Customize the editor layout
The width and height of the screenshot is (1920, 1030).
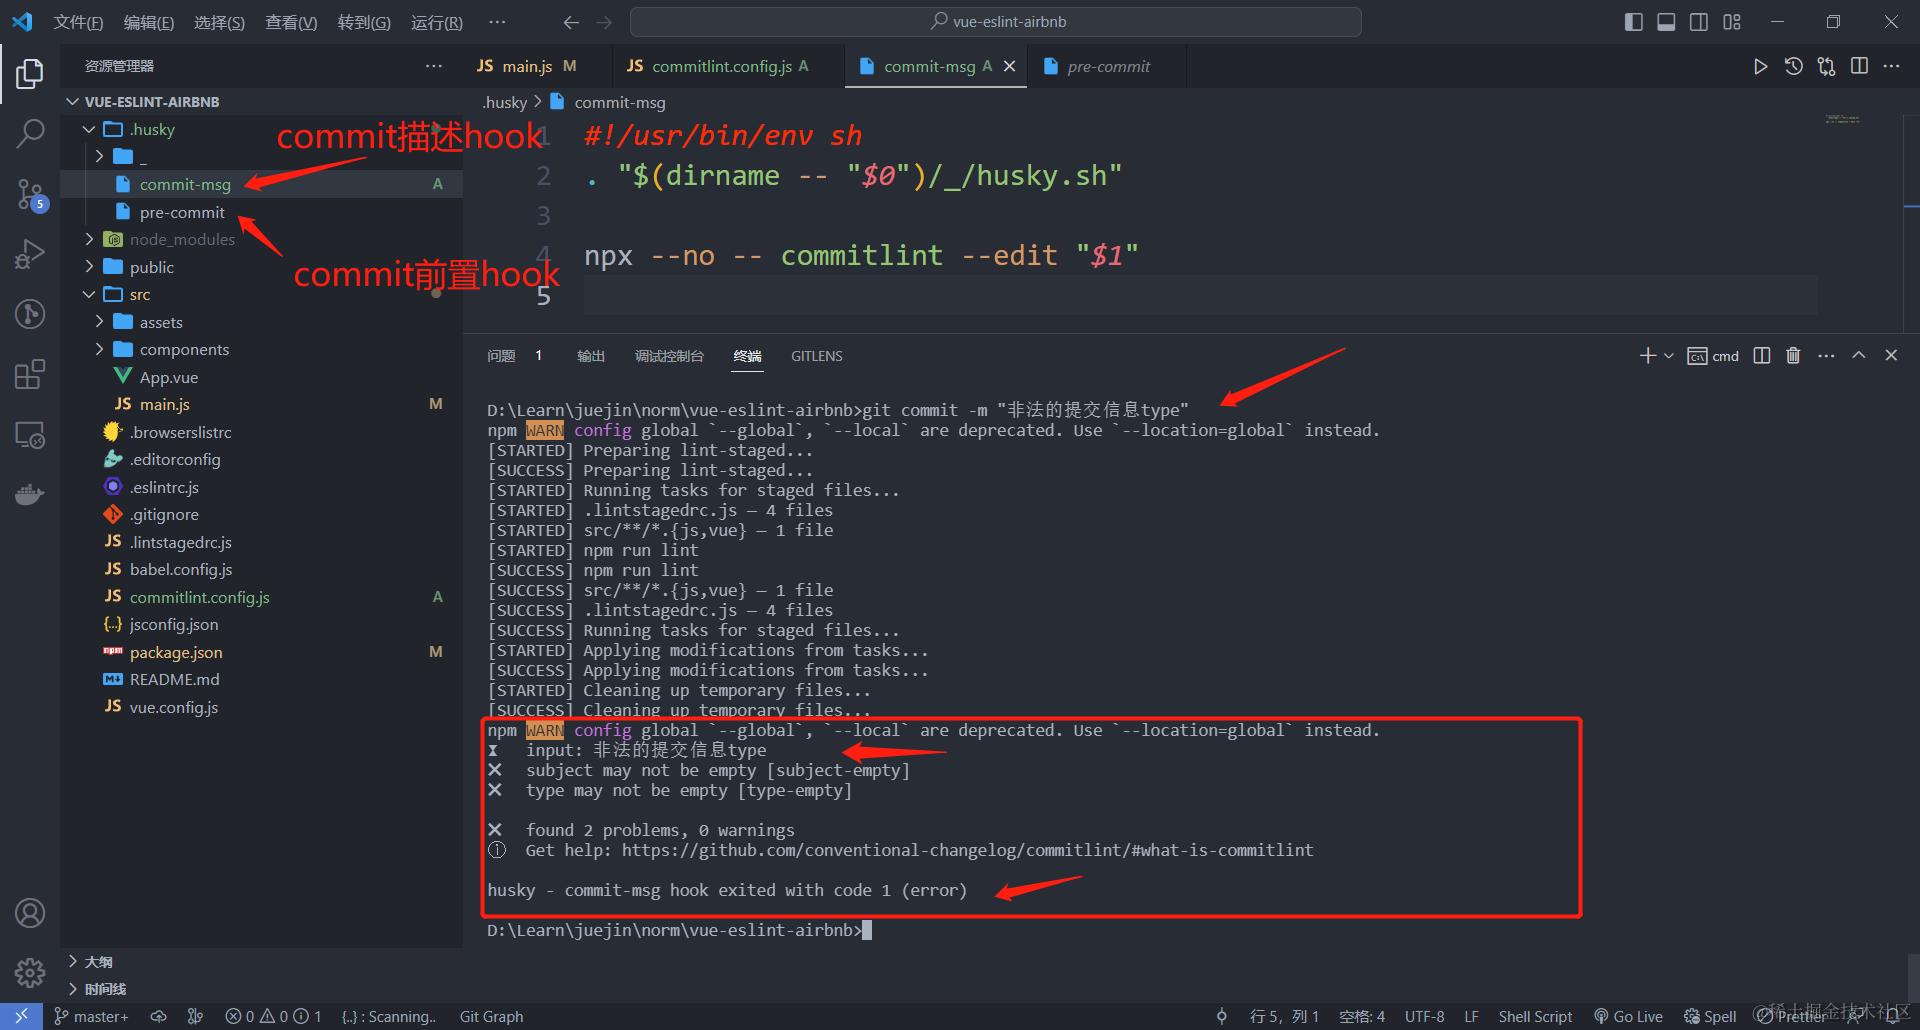click(1732, 22)
